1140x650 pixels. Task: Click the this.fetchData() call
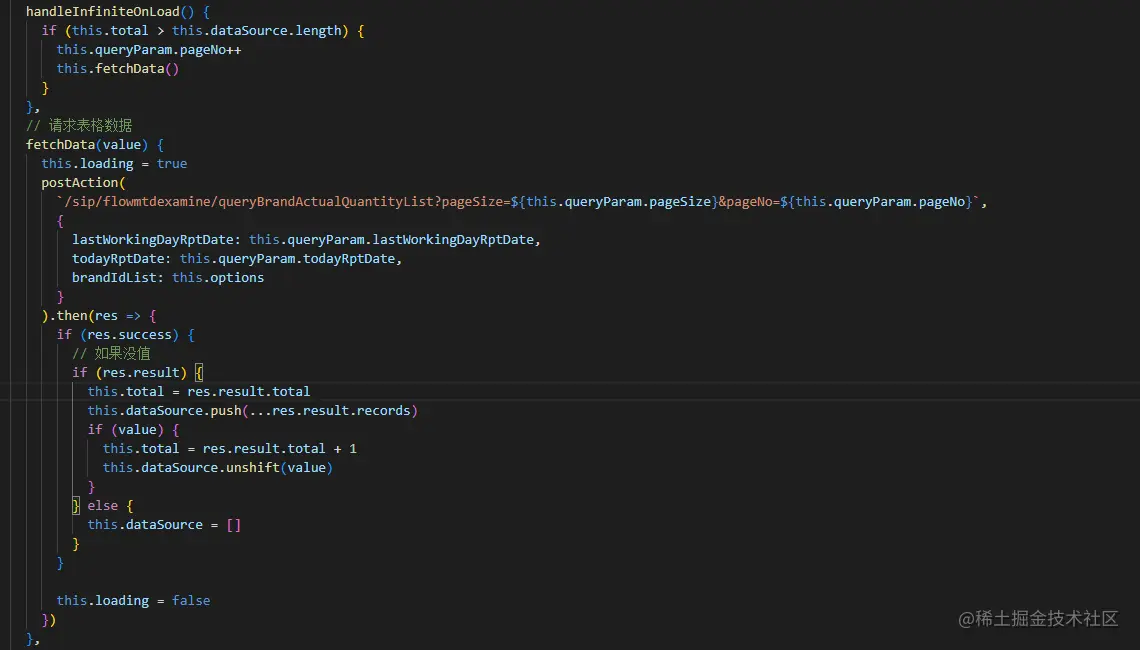(x=118, y=68)
